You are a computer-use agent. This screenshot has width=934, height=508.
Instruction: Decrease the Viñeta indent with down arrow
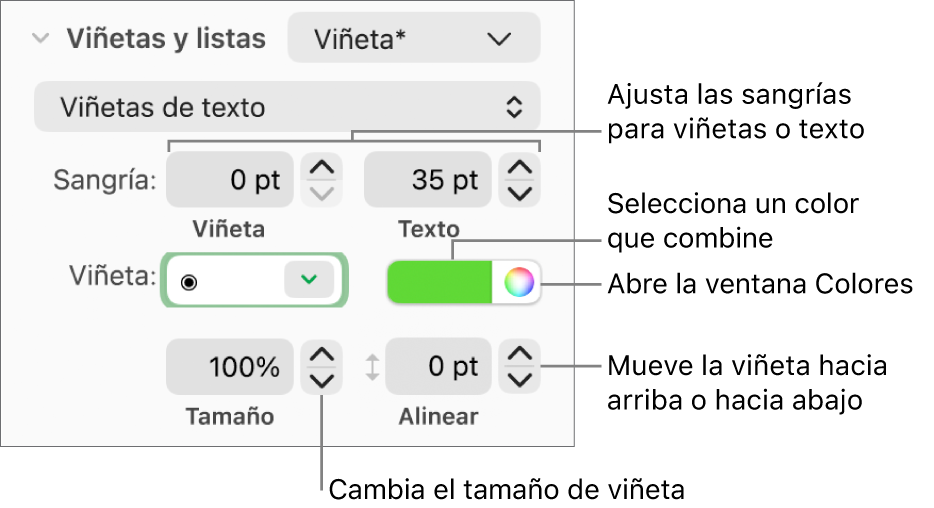[321, 192]
